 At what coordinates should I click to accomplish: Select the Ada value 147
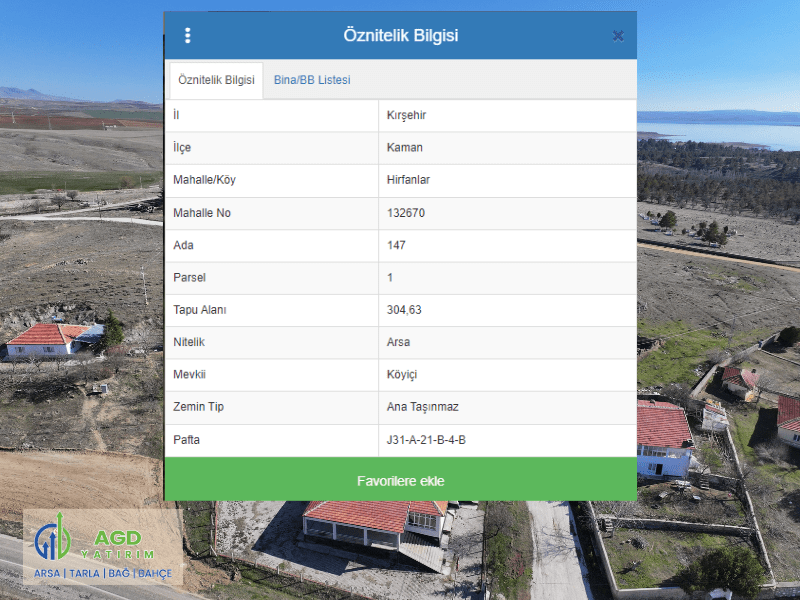pos(396,245)
